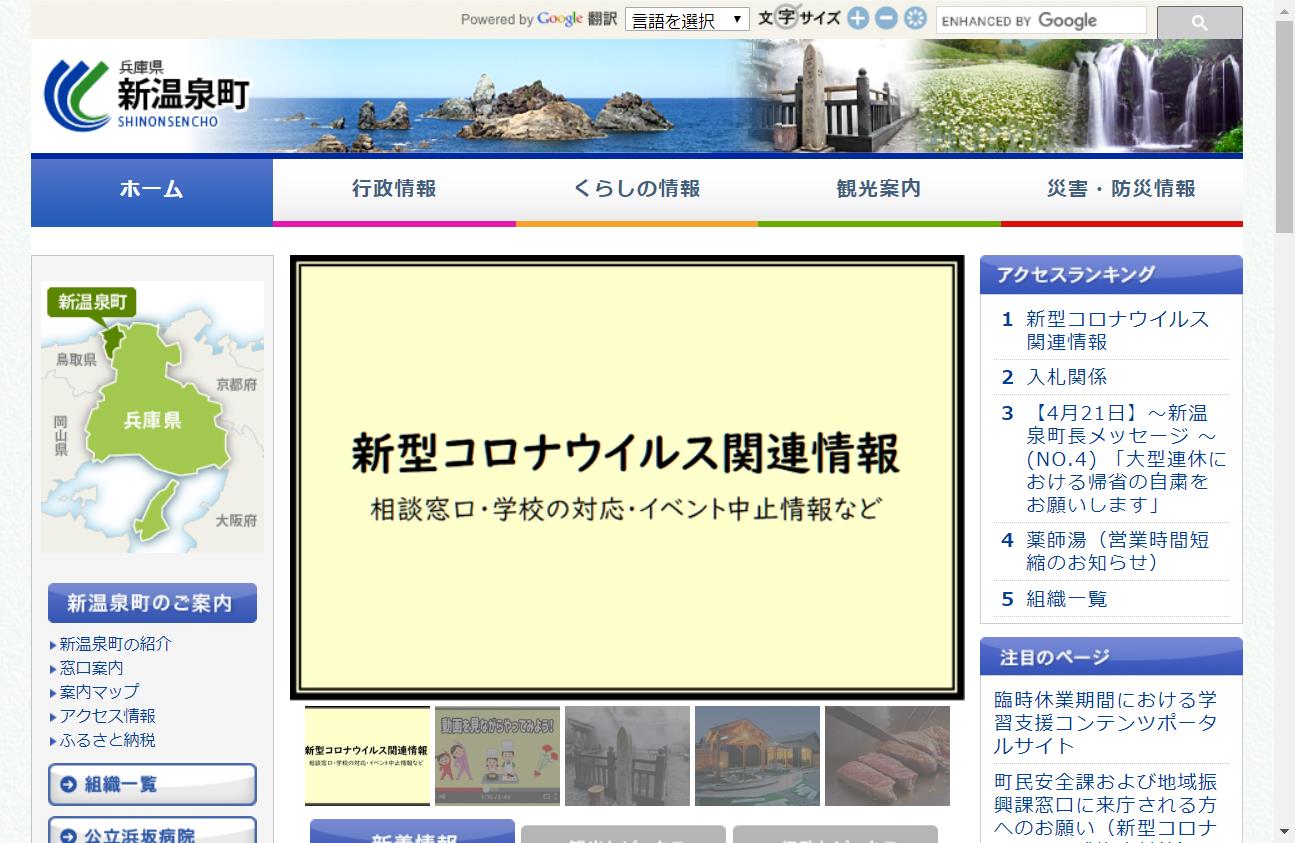Viewport: 1295px width, 843px height.
Task: Switch to the 行政情報 tab
Action: point(395,188)
